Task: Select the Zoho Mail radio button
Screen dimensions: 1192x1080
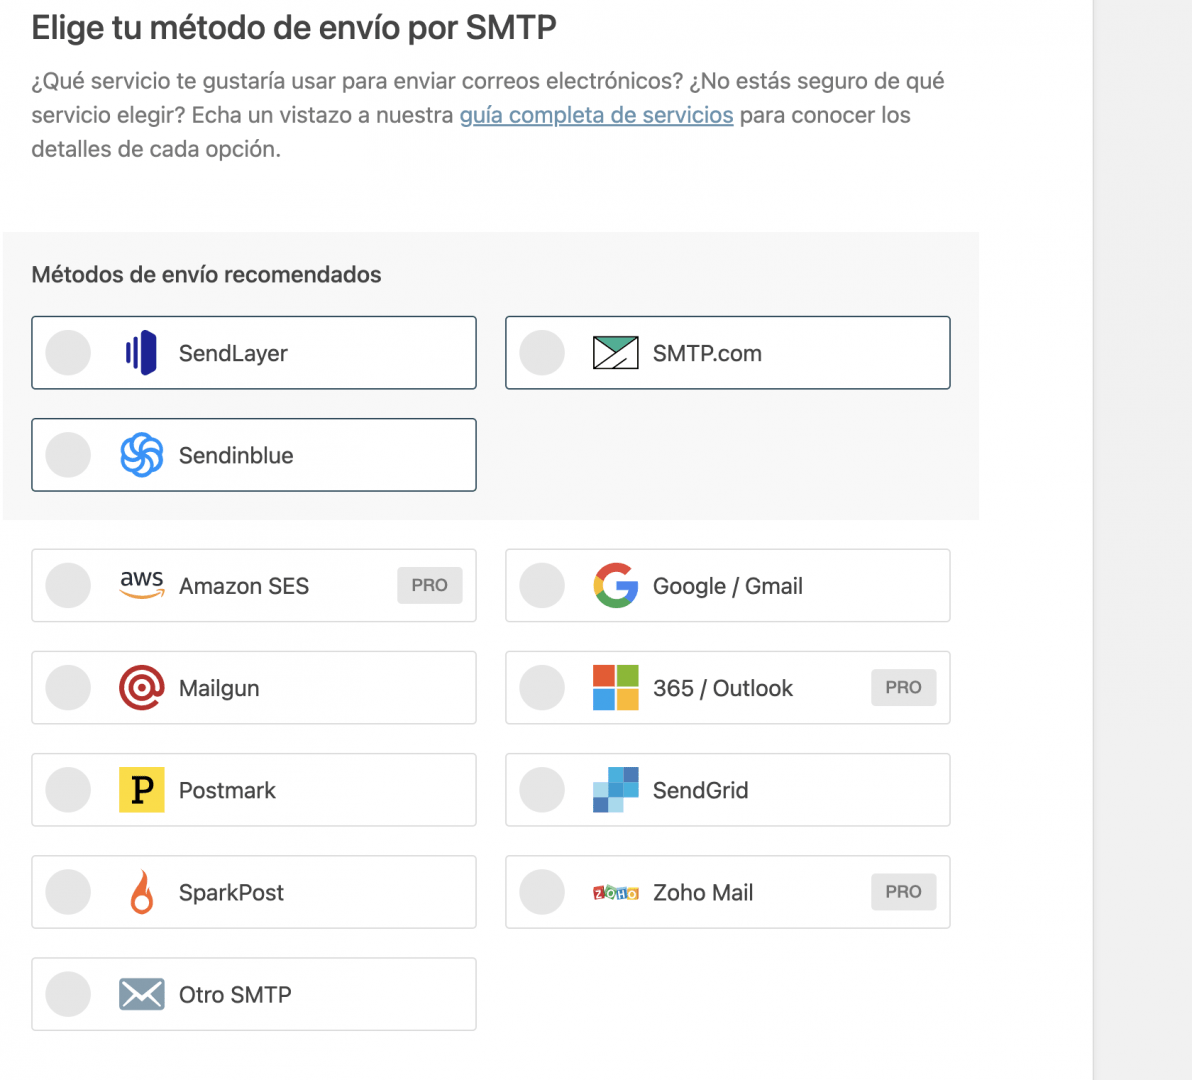Action: [x=542, y=892]
